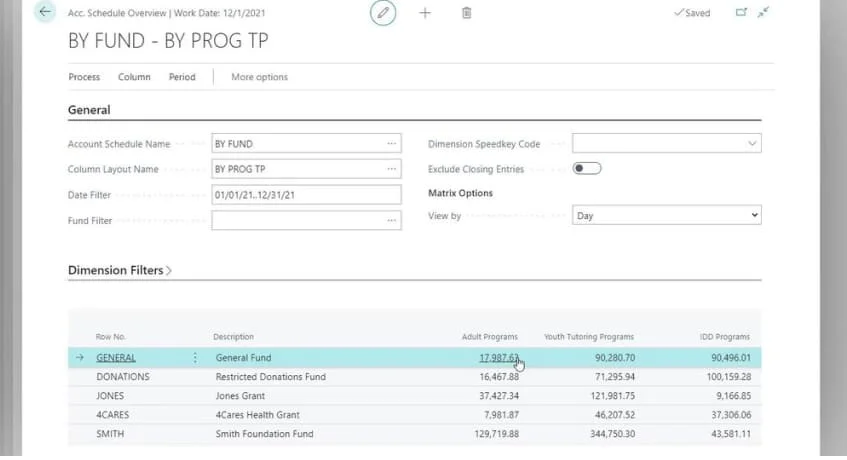Click the edit pencil icon
The image size is (847, 460).
pos(382,13)
